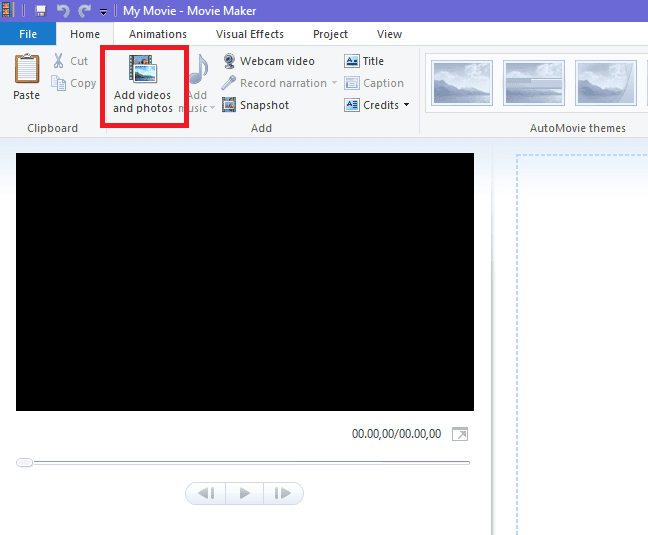This screenshot has height=535, width=648.
Task: Expand the Credits dropdown arrow
Action: (x=407, y=105)
